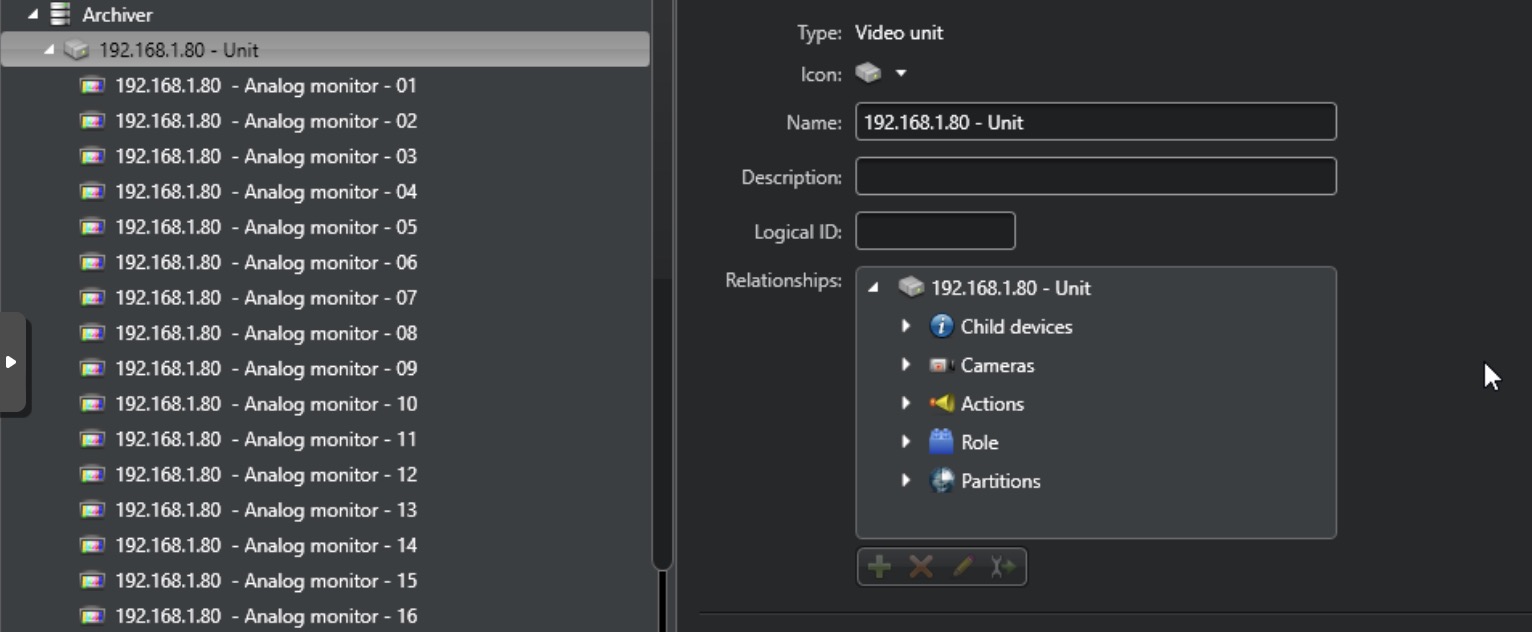Click the Actions megaphone icon

[x=941, y=403]
